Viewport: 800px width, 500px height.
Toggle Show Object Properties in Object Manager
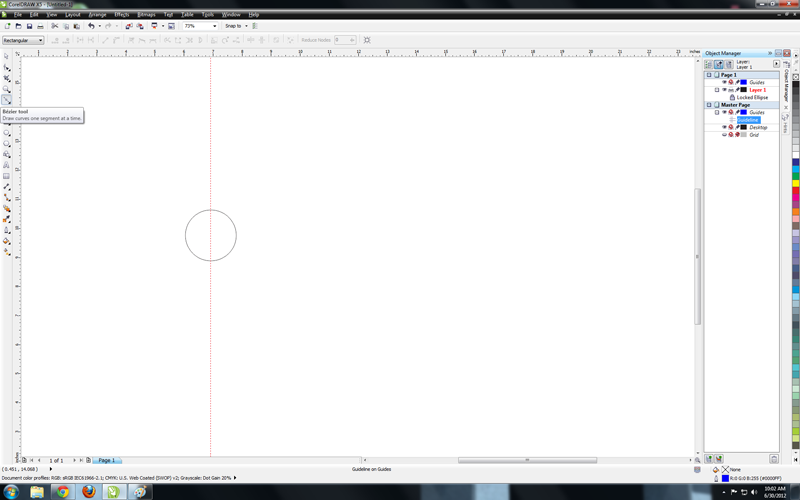click(x=708, y=64)
